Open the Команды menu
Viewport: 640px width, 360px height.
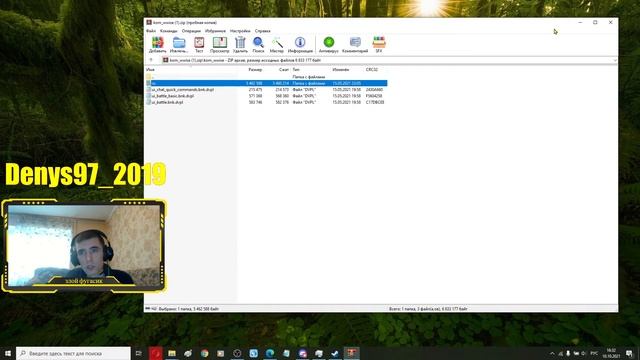pyautogui.click(x=169, y=31)
